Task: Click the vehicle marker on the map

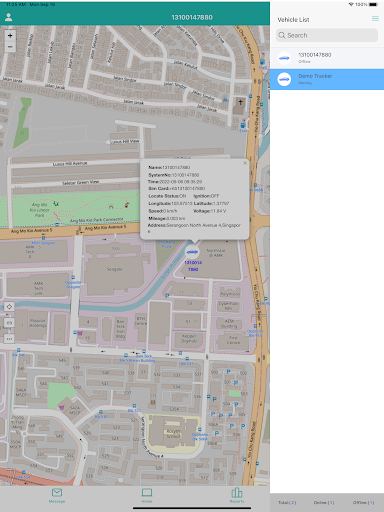Action: (x=192, y=252)
